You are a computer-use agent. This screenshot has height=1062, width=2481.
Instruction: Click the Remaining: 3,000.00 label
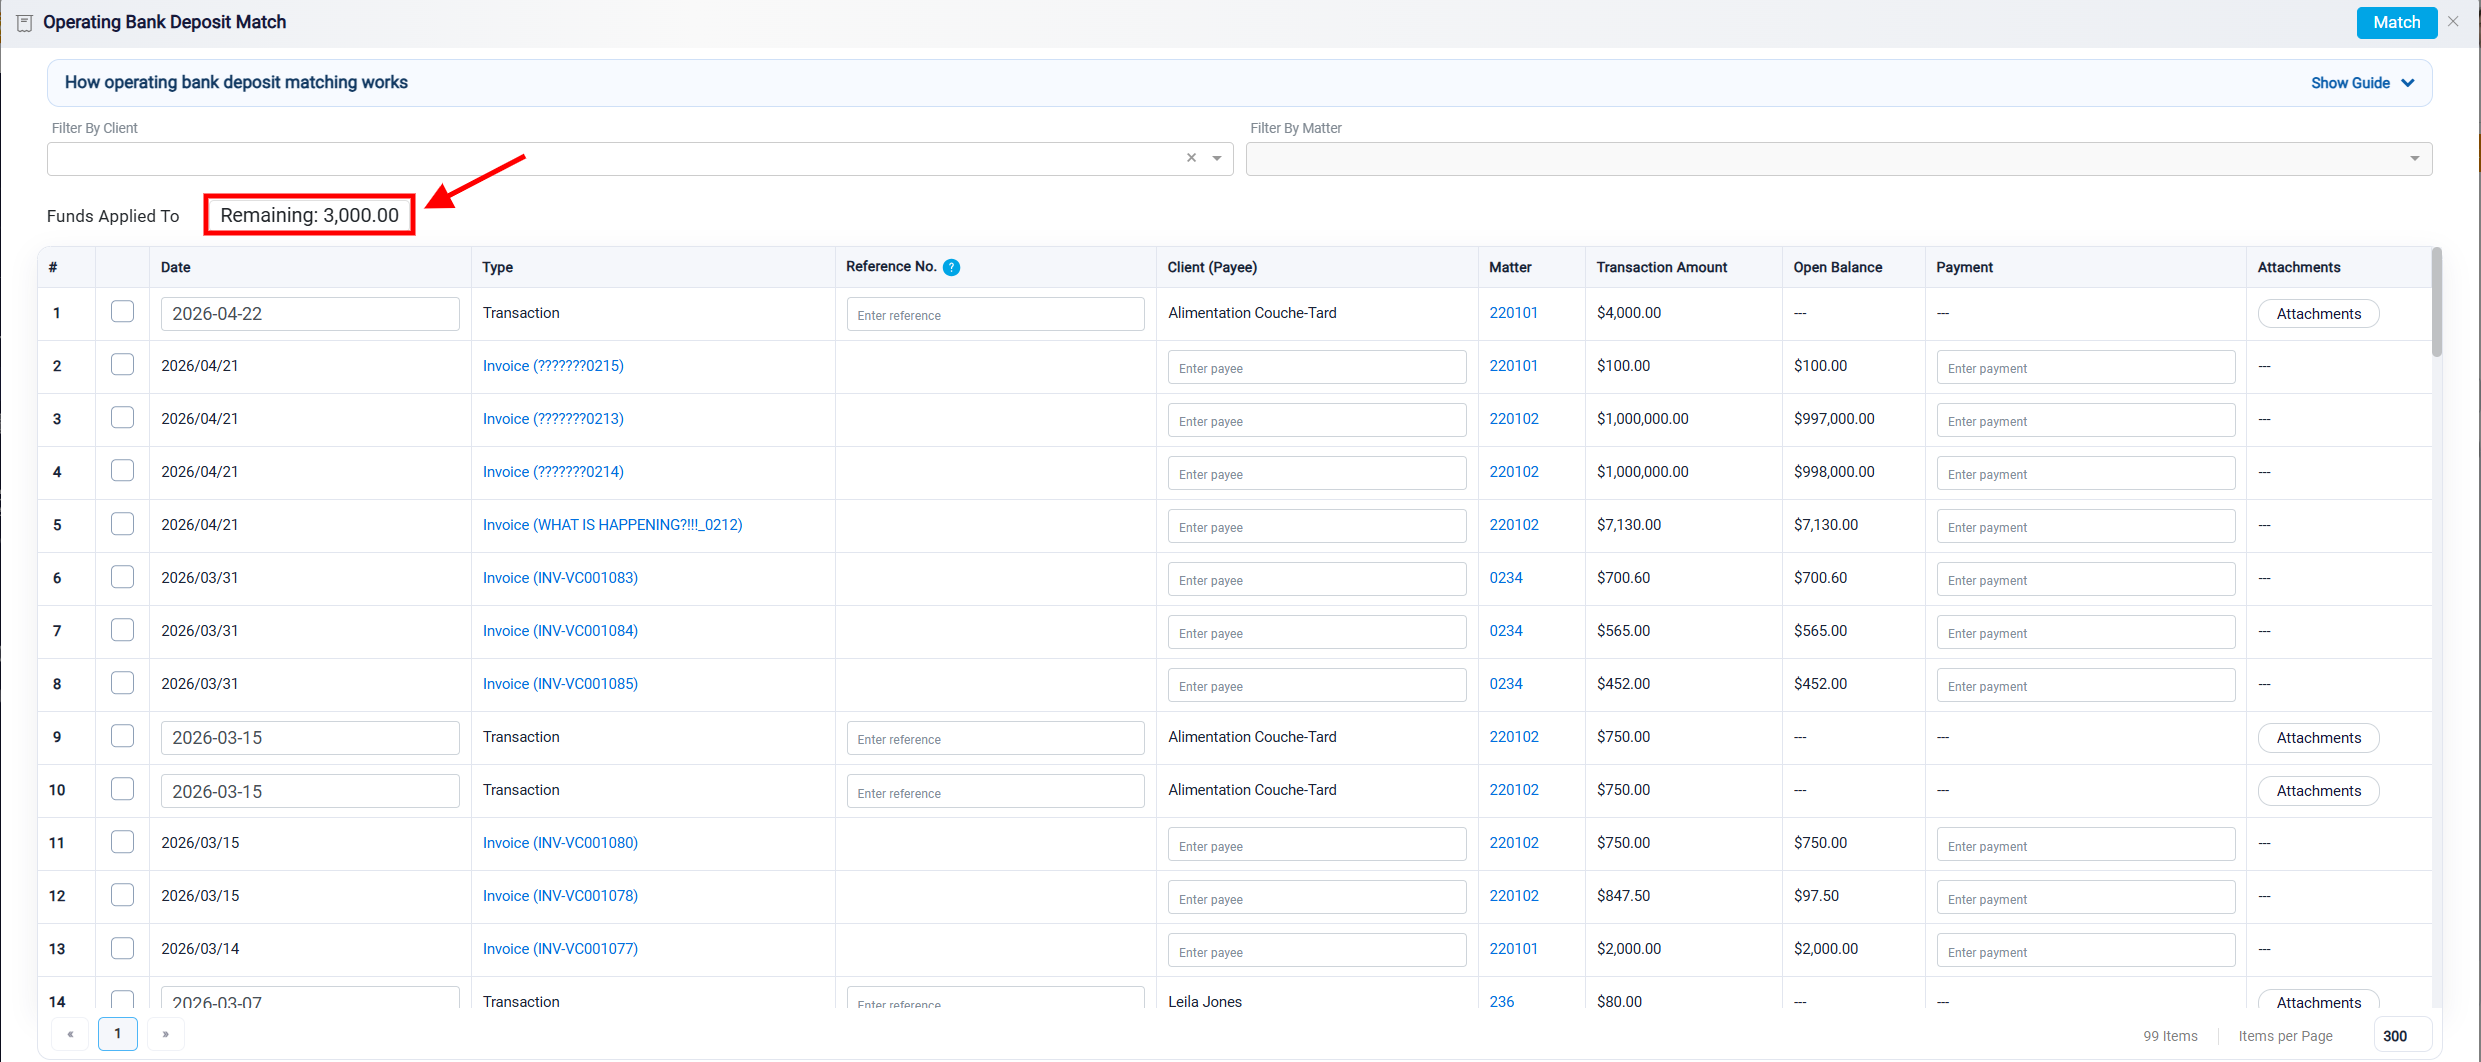click(309, 215)
